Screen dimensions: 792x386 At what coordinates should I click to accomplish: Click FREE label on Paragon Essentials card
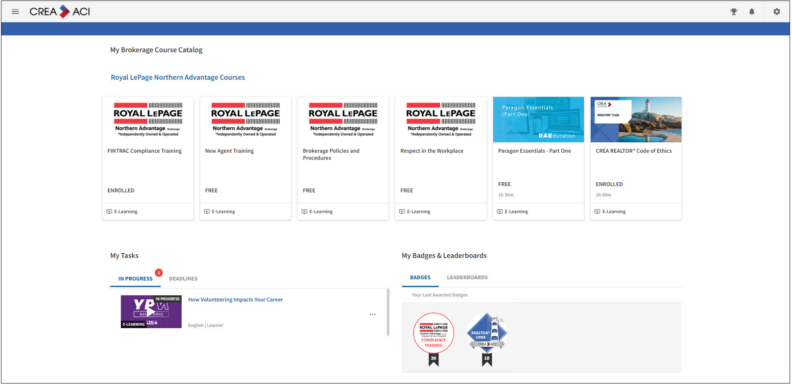coord(504,184)
